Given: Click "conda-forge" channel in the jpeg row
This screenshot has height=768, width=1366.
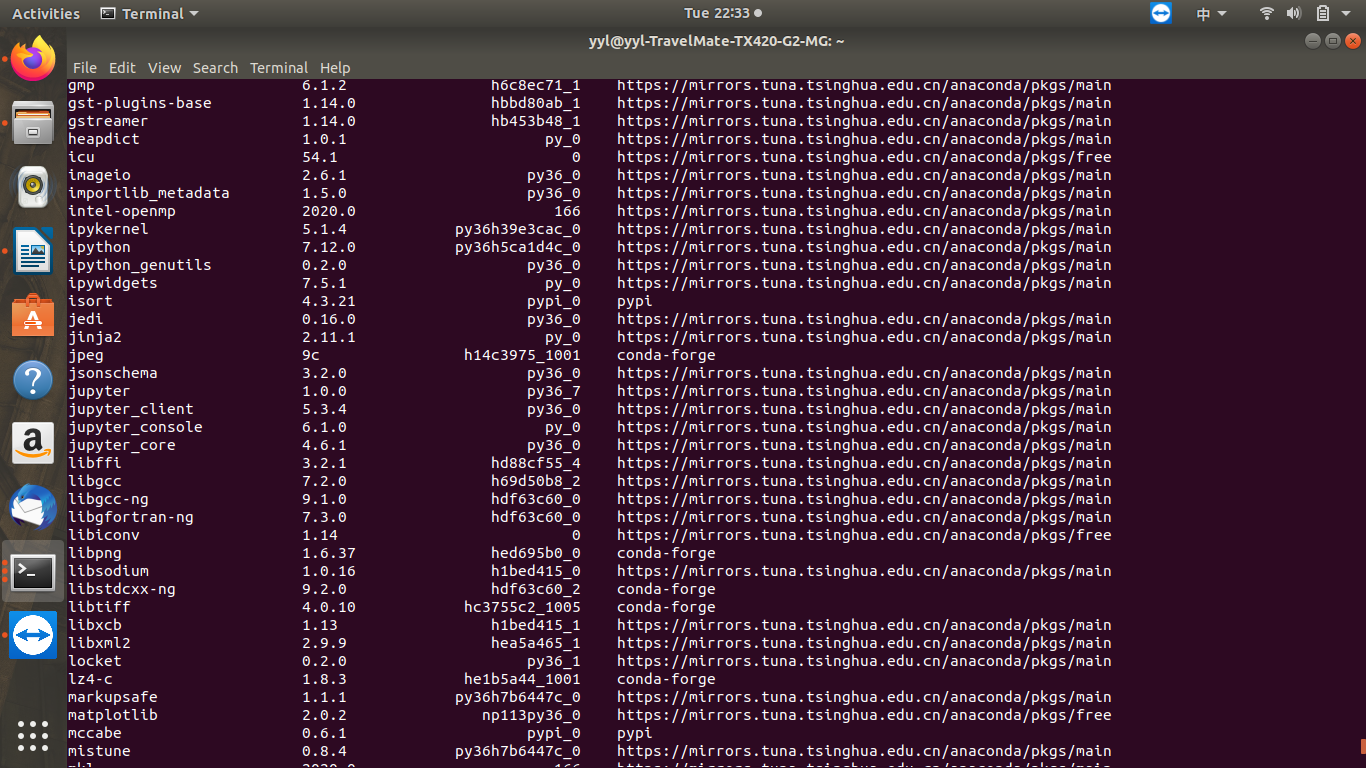Looking at the screenshot, I should click(x=666, y=355).
